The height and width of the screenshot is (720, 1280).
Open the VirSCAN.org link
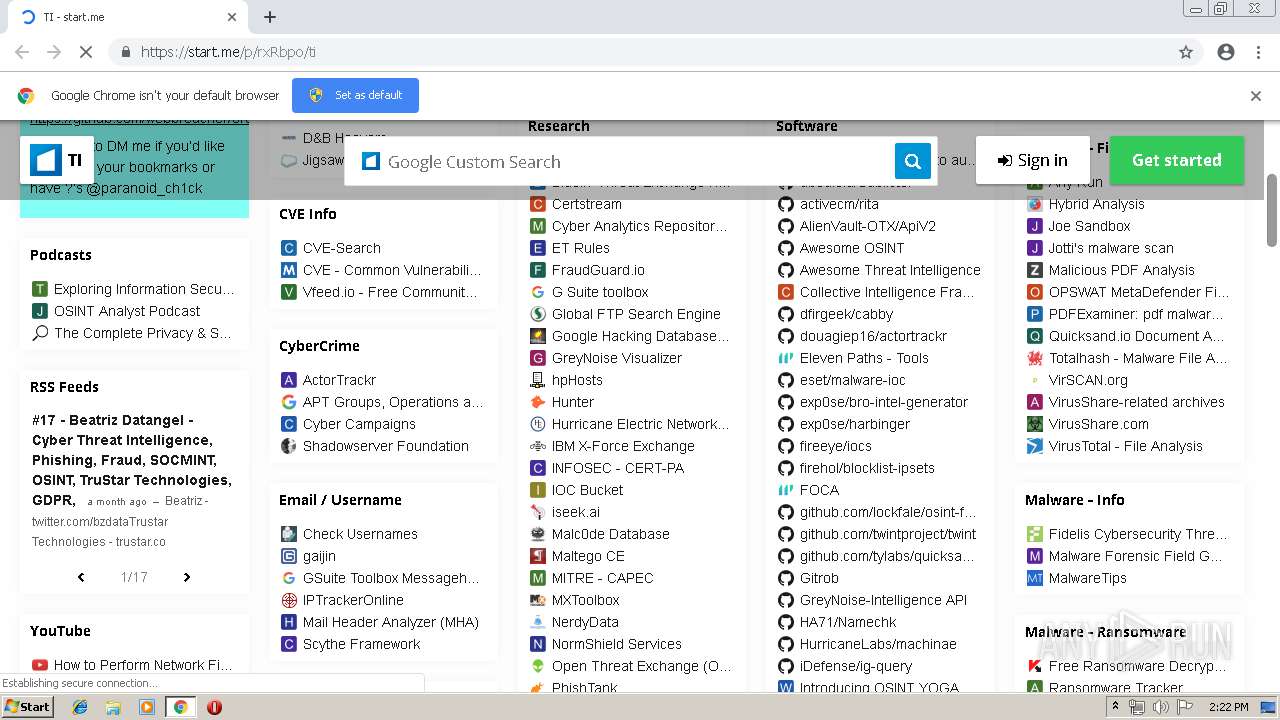pos(1088,380)
